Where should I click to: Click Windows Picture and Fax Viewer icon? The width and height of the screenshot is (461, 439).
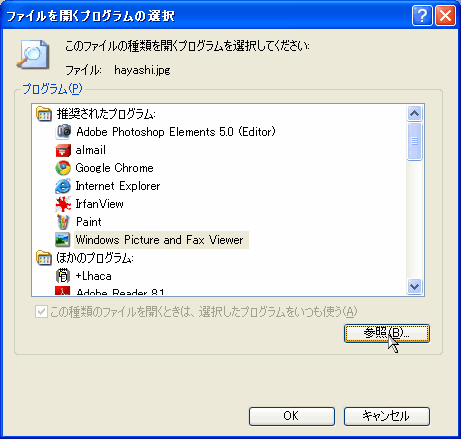[63, 240]
